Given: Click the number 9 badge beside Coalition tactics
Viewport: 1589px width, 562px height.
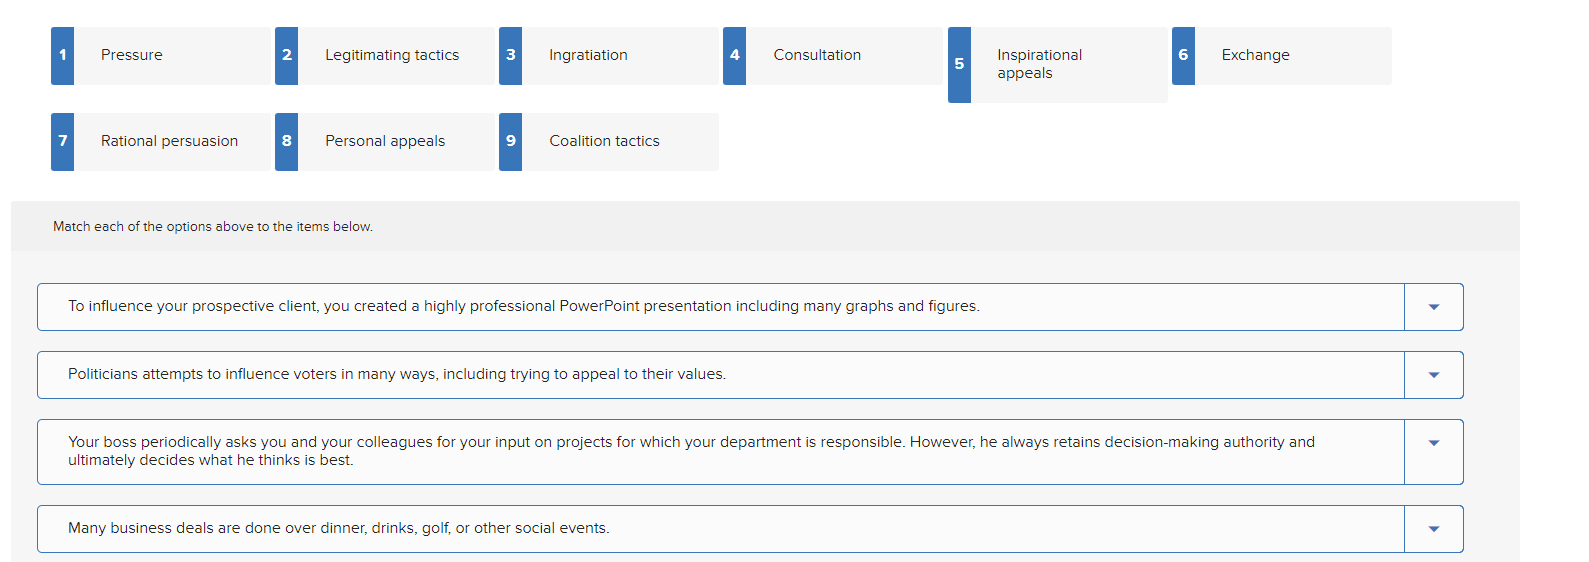Looking at the screenshot, I should click(510, 141).
